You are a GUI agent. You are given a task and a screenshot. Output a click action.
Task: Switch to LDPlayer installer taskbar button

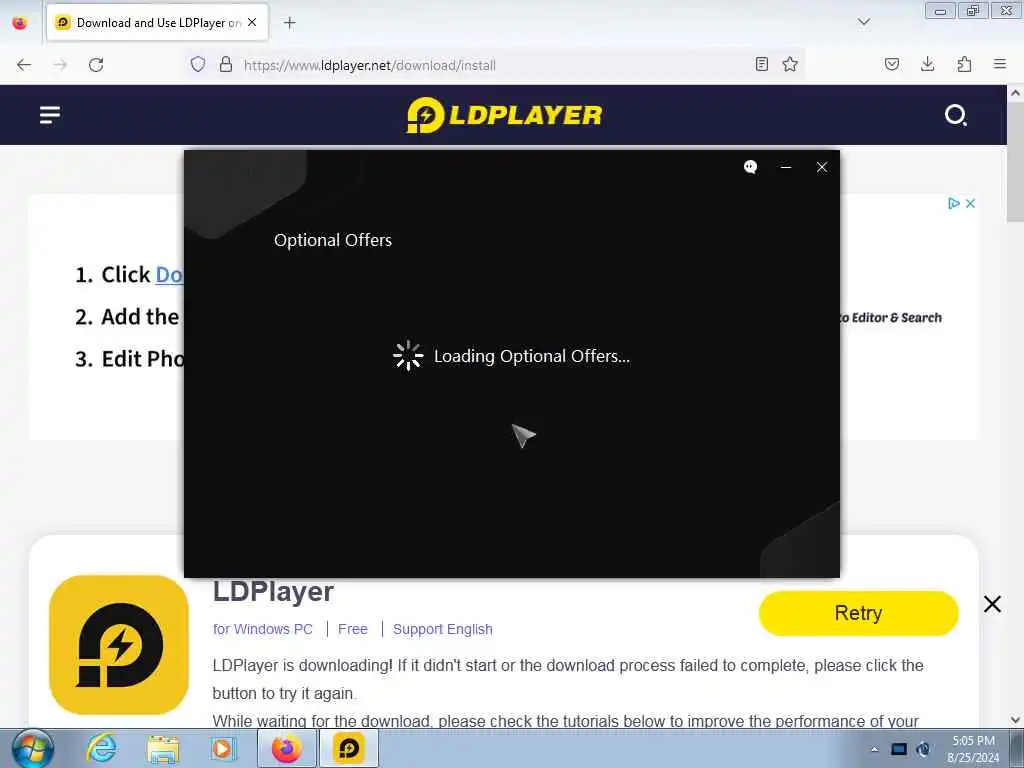pyautogui.click(x=349, y=748)
